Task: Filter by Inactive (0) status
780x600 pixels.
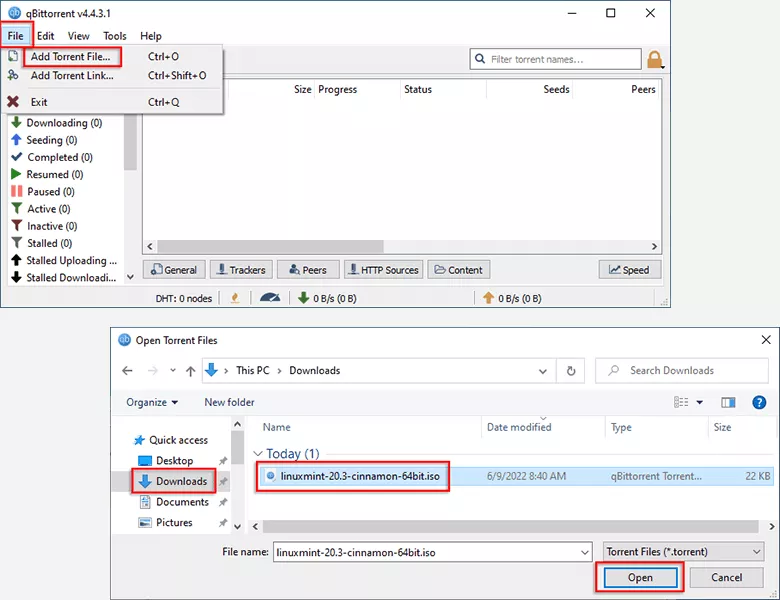Action: click(52, 226)
